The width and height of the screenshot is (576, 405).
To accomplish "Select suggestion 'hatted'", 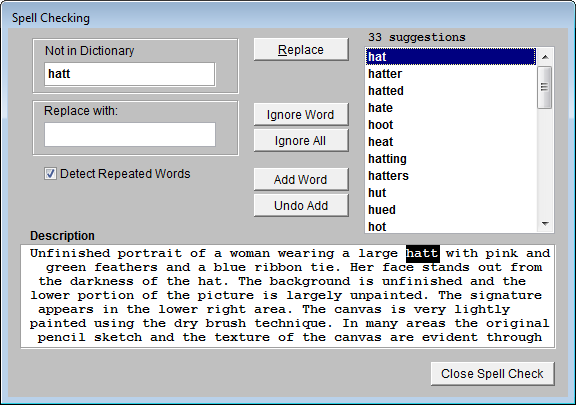I will tap(451, 91).
